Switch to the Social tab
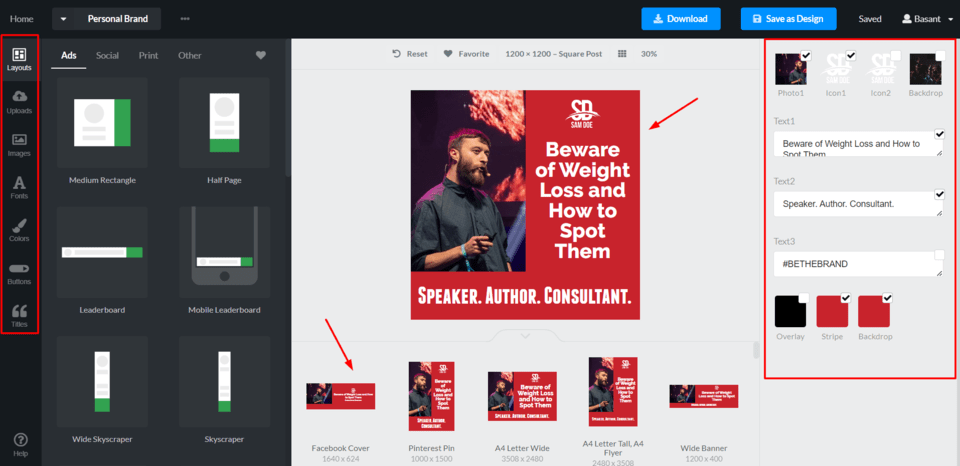 point(107,55)
